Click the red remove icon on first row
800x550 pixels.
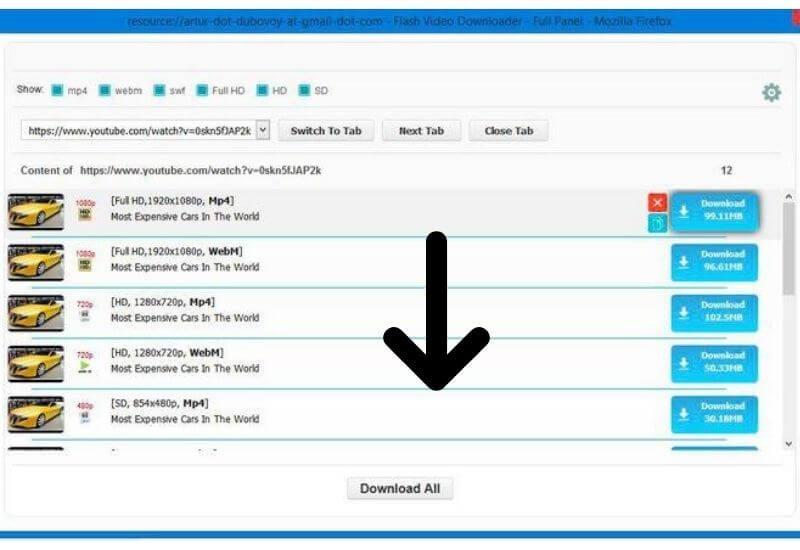(657, 203)
